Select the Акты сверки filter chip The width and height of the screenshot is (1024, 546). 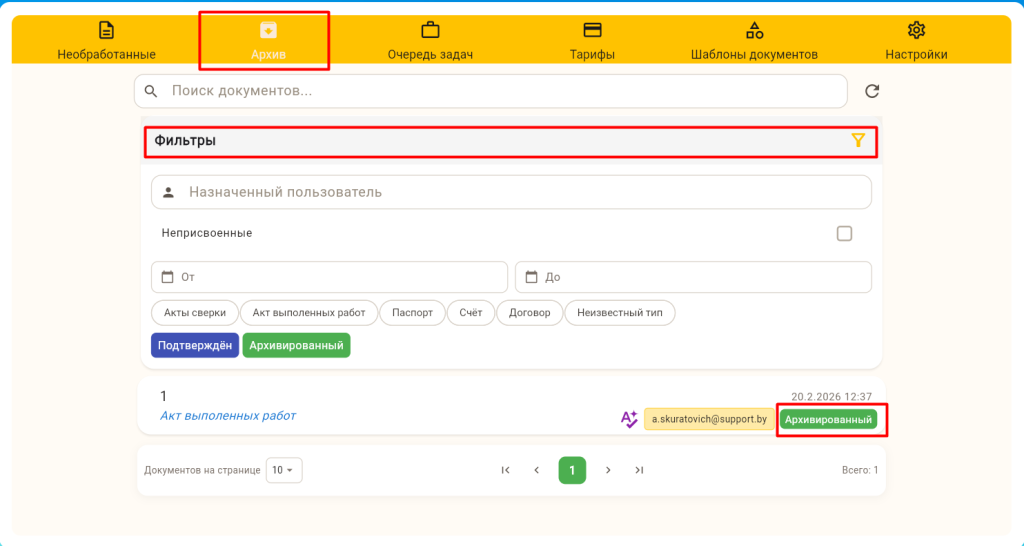(195, 313)
